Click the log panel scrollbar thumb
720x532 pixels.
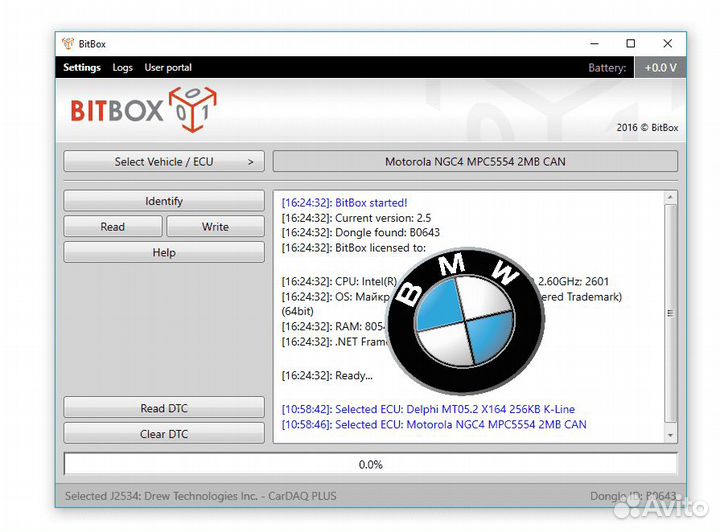(670, 313)
